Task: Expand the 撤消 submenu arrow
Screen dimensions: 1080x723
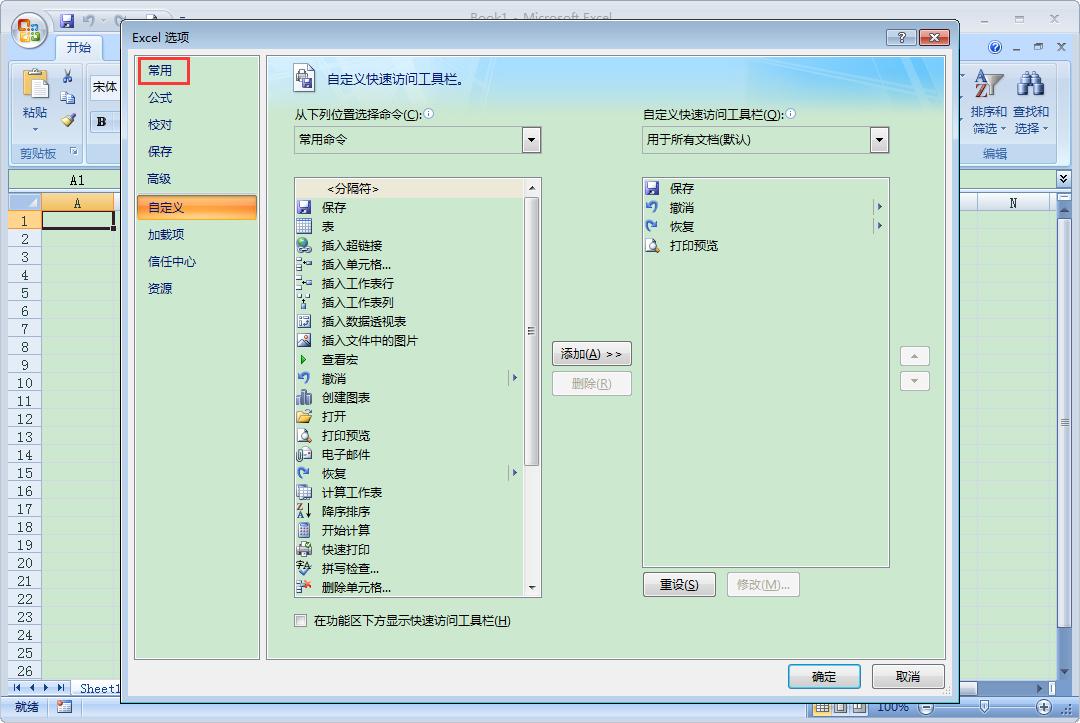Action: 516,378
